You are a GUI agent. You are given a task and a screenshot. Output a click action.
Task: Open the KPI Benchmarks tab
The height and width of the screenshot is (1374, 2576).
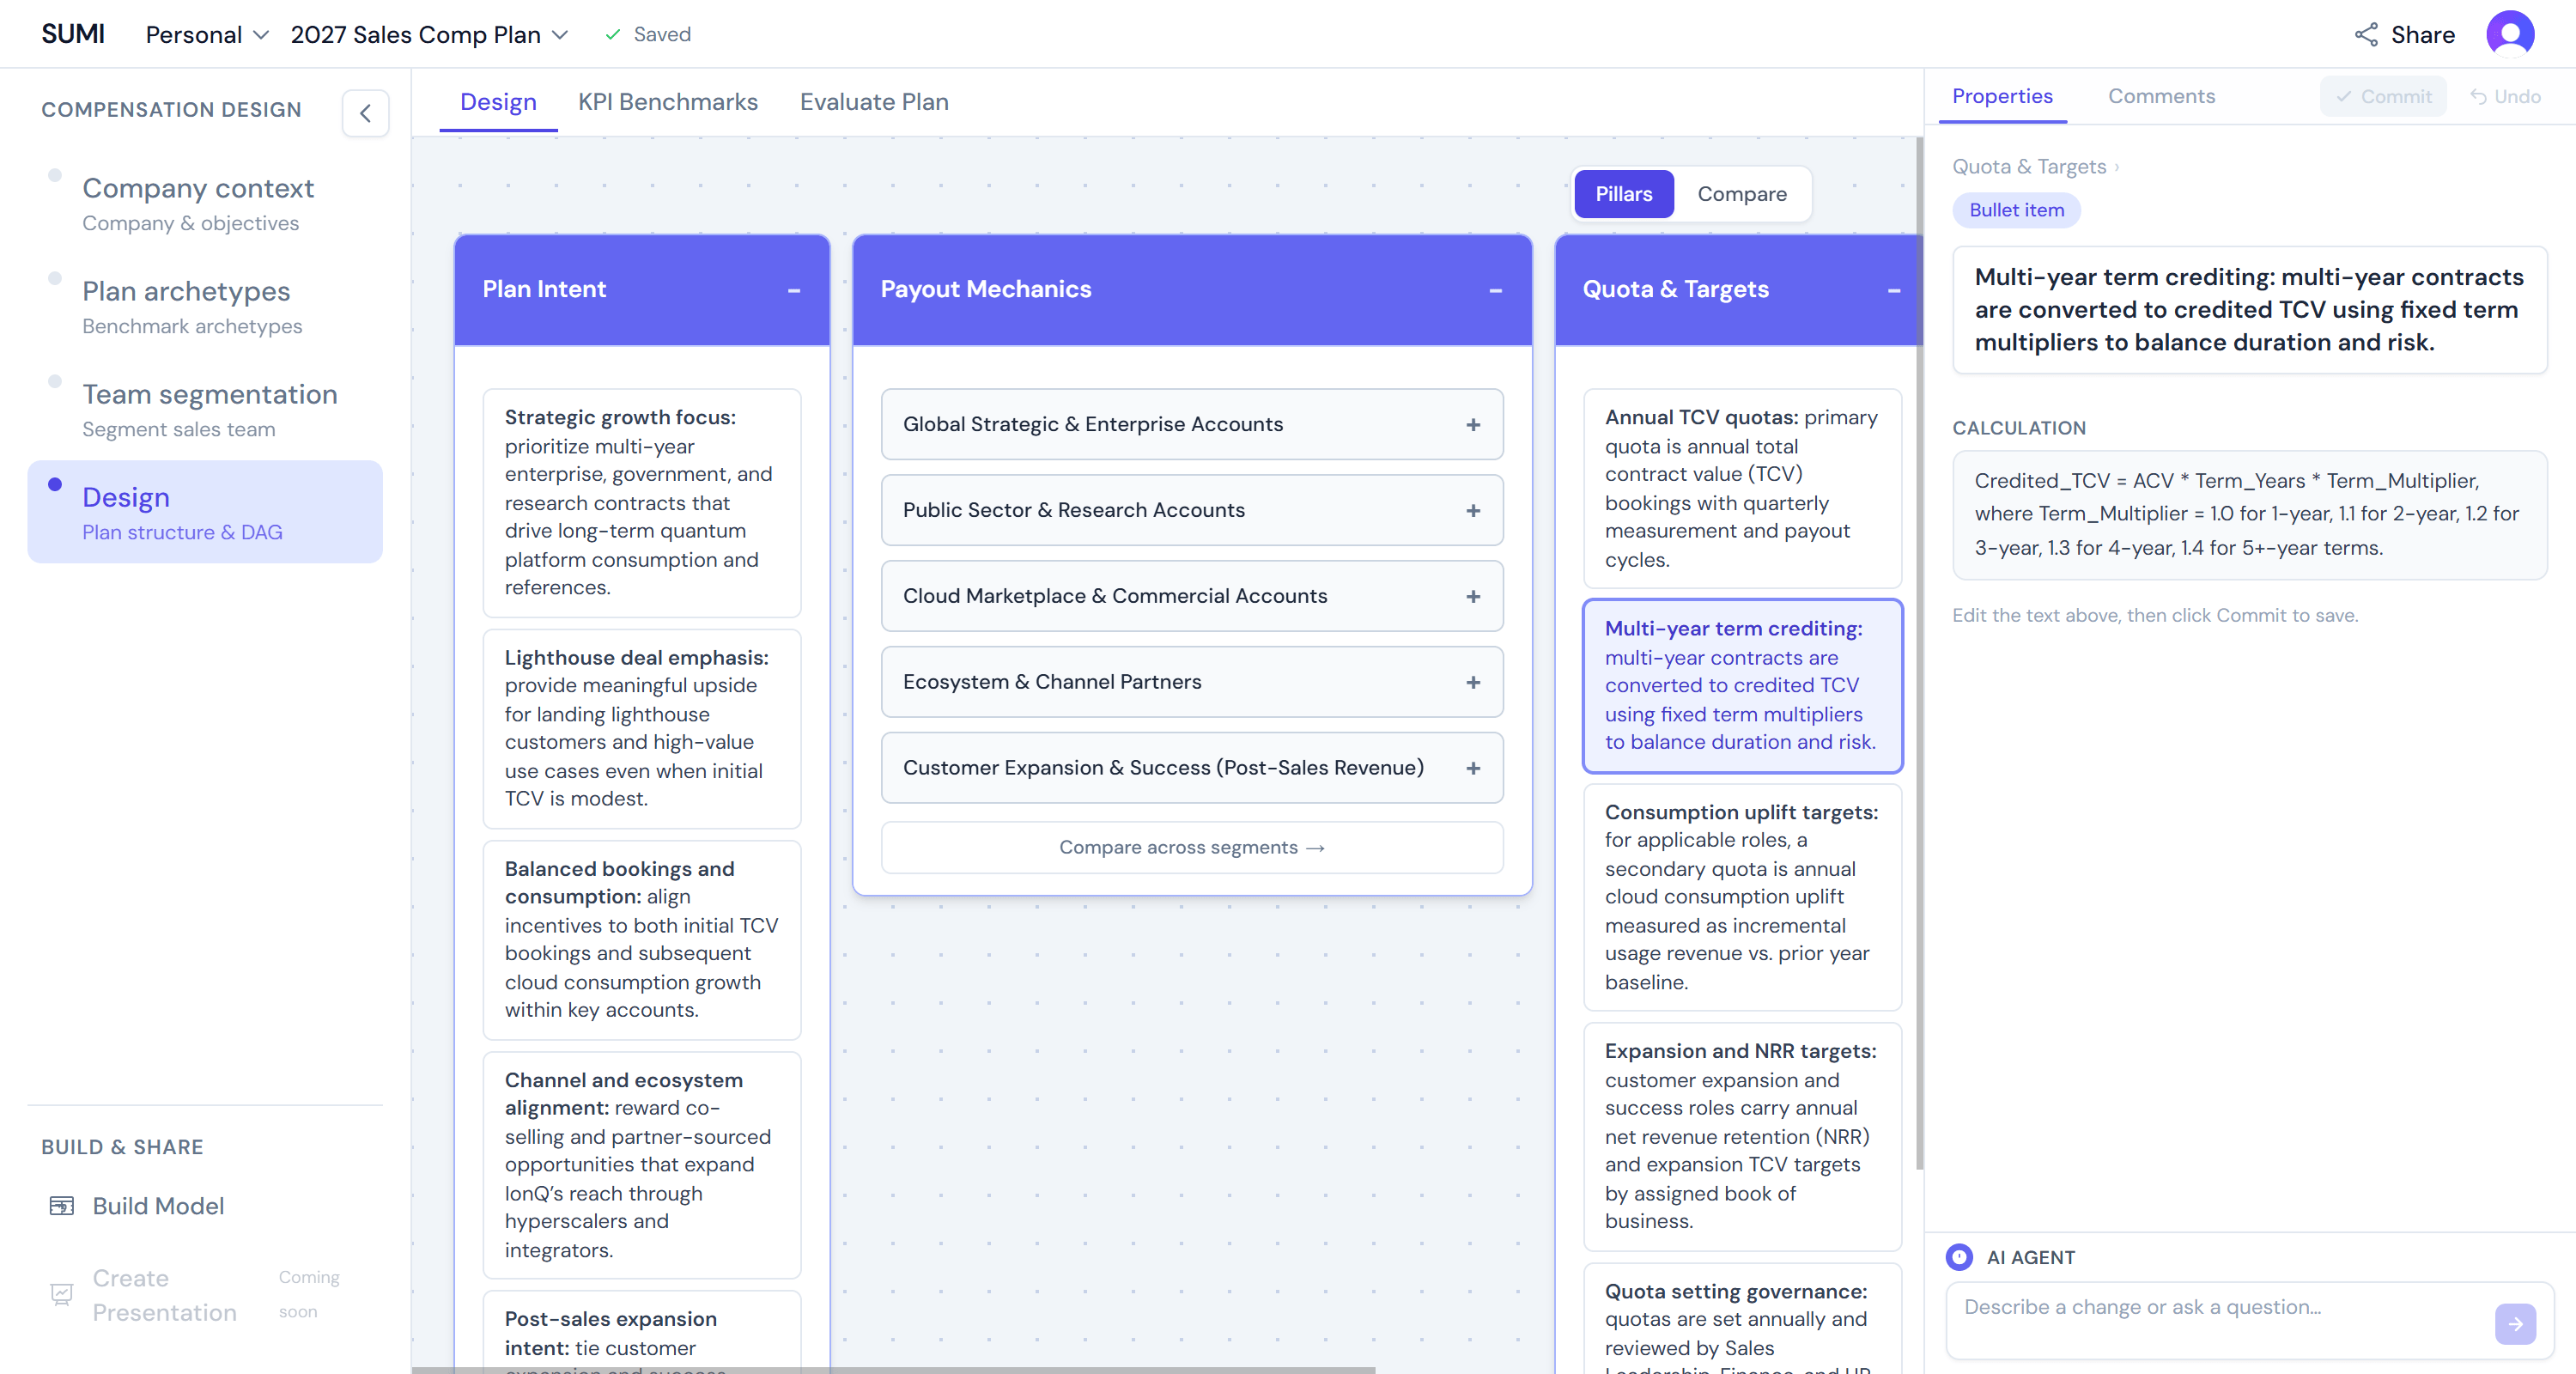click(x=668, y=102)
